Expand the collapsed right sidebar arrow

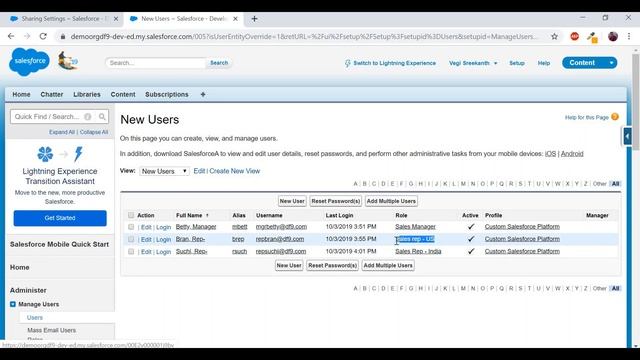click(x=627, y=136)
